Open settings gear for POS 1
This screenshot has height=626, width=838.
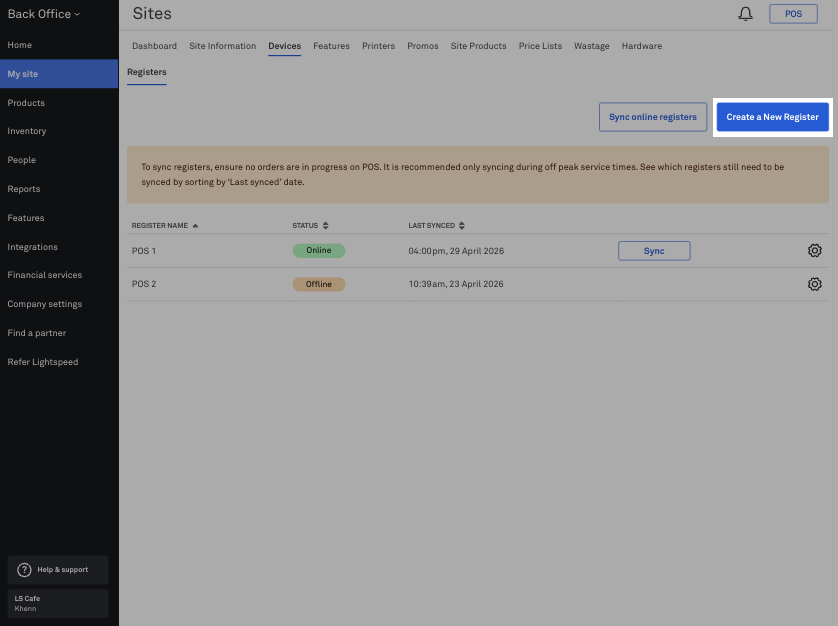pyautogui.click(x=814, y=250)
